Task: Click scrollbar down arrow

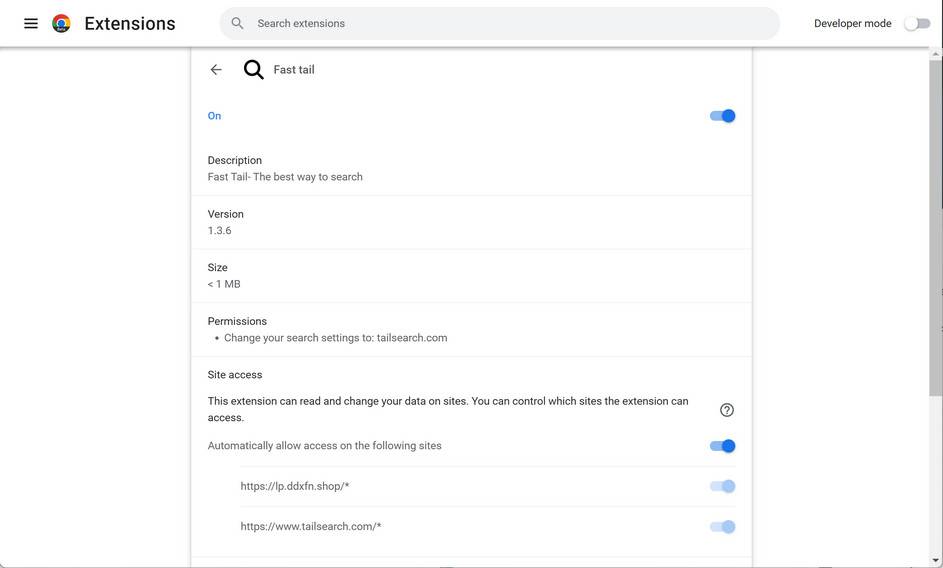Action: coord(935,560)
